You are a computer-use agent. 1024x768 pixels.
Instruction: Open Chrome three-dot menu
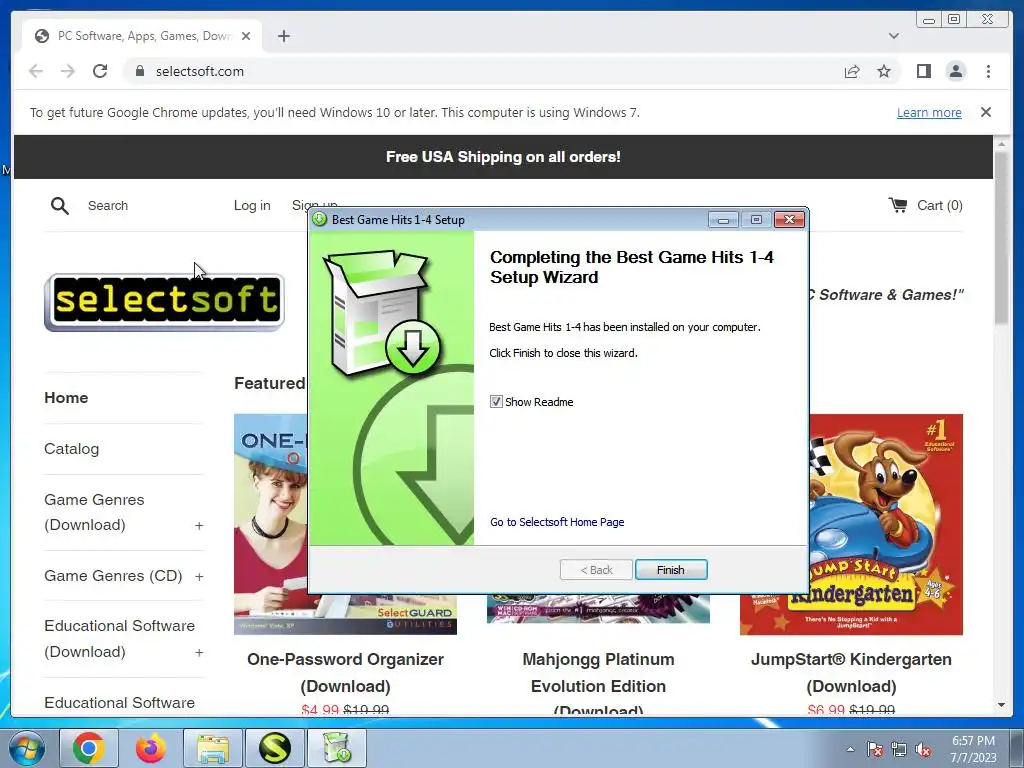point(988,71)
